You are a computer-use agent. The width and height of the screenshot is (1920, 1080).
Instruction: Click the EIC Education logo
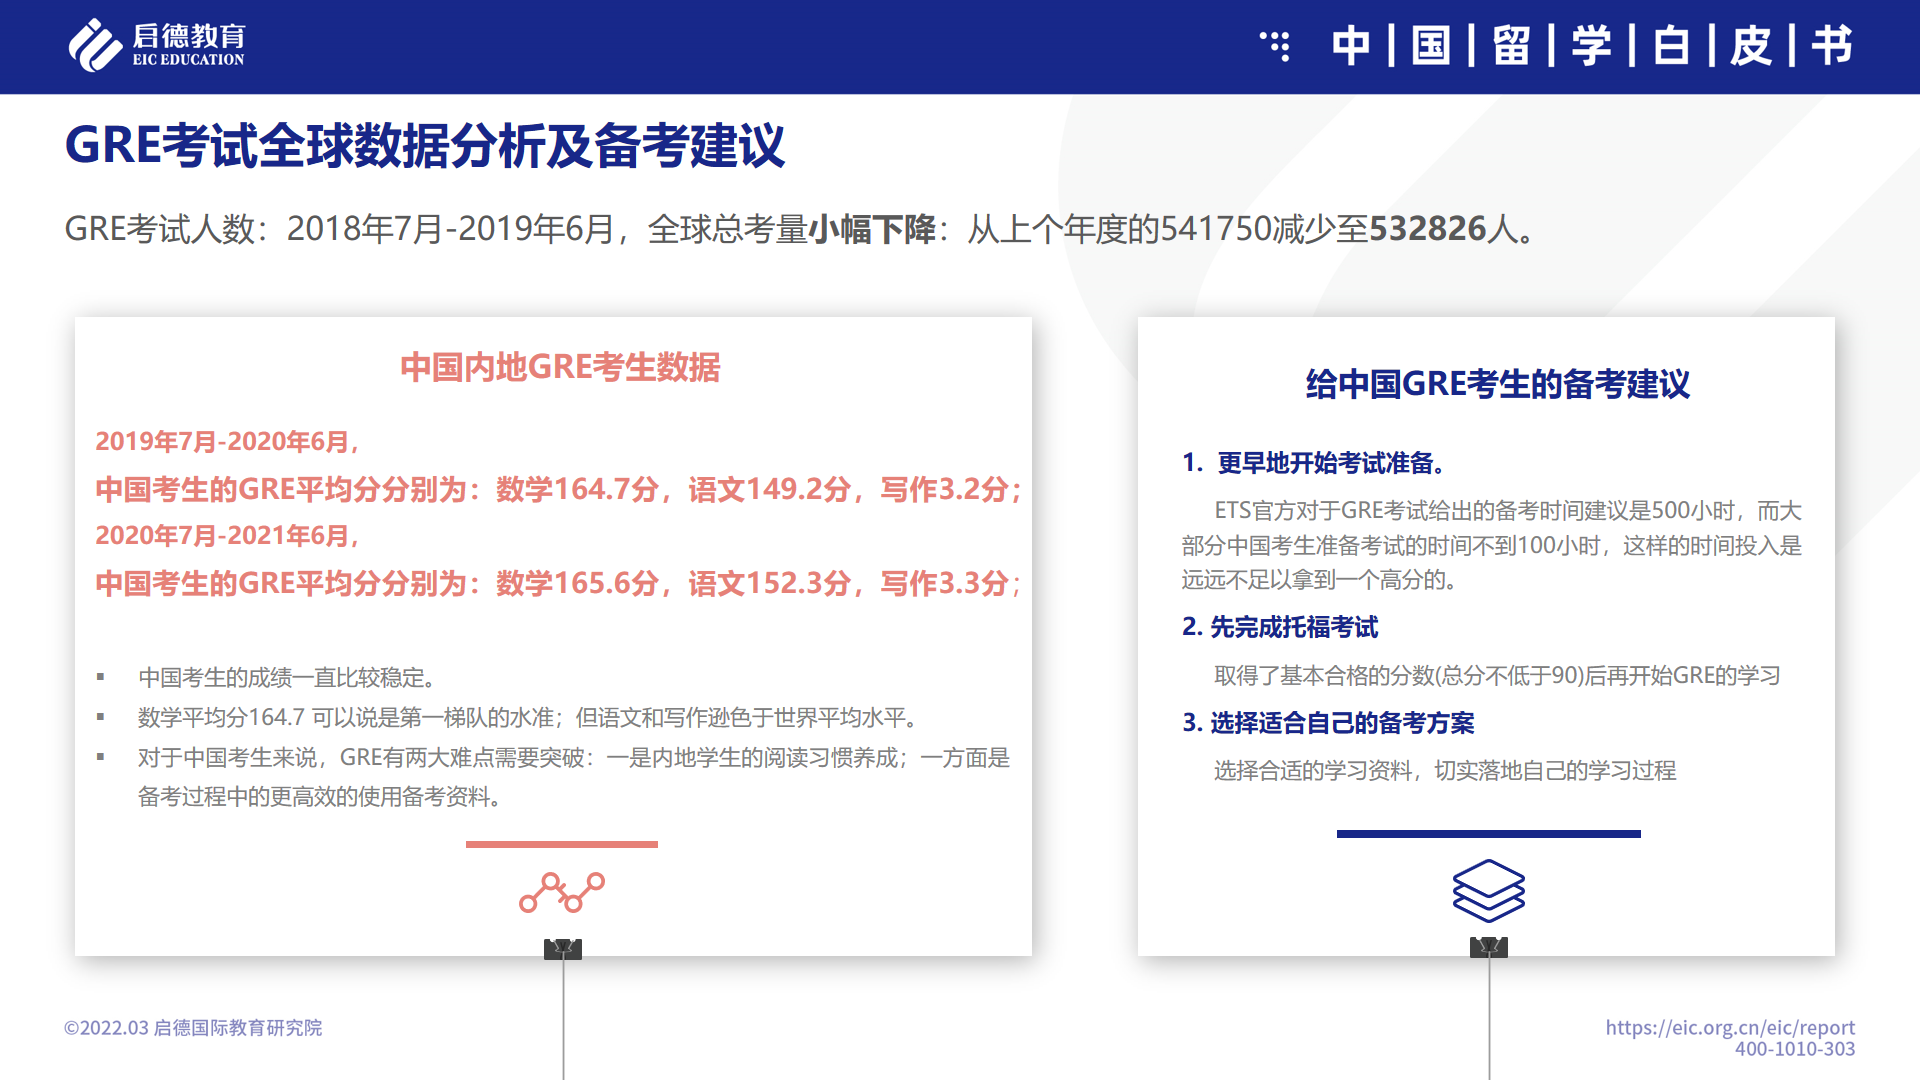157,45
